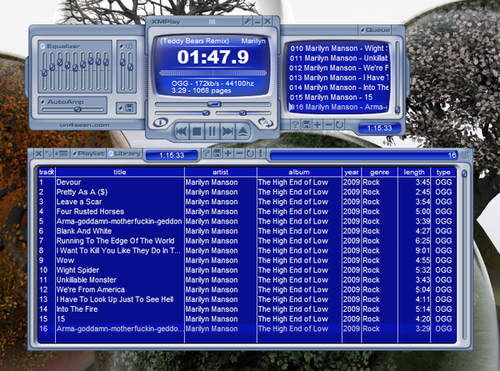Image resolution: width=500 pixels, height=371 pixels.
Task: Save the list using Queue panel disk icon
Action: [x=306, y=125]
